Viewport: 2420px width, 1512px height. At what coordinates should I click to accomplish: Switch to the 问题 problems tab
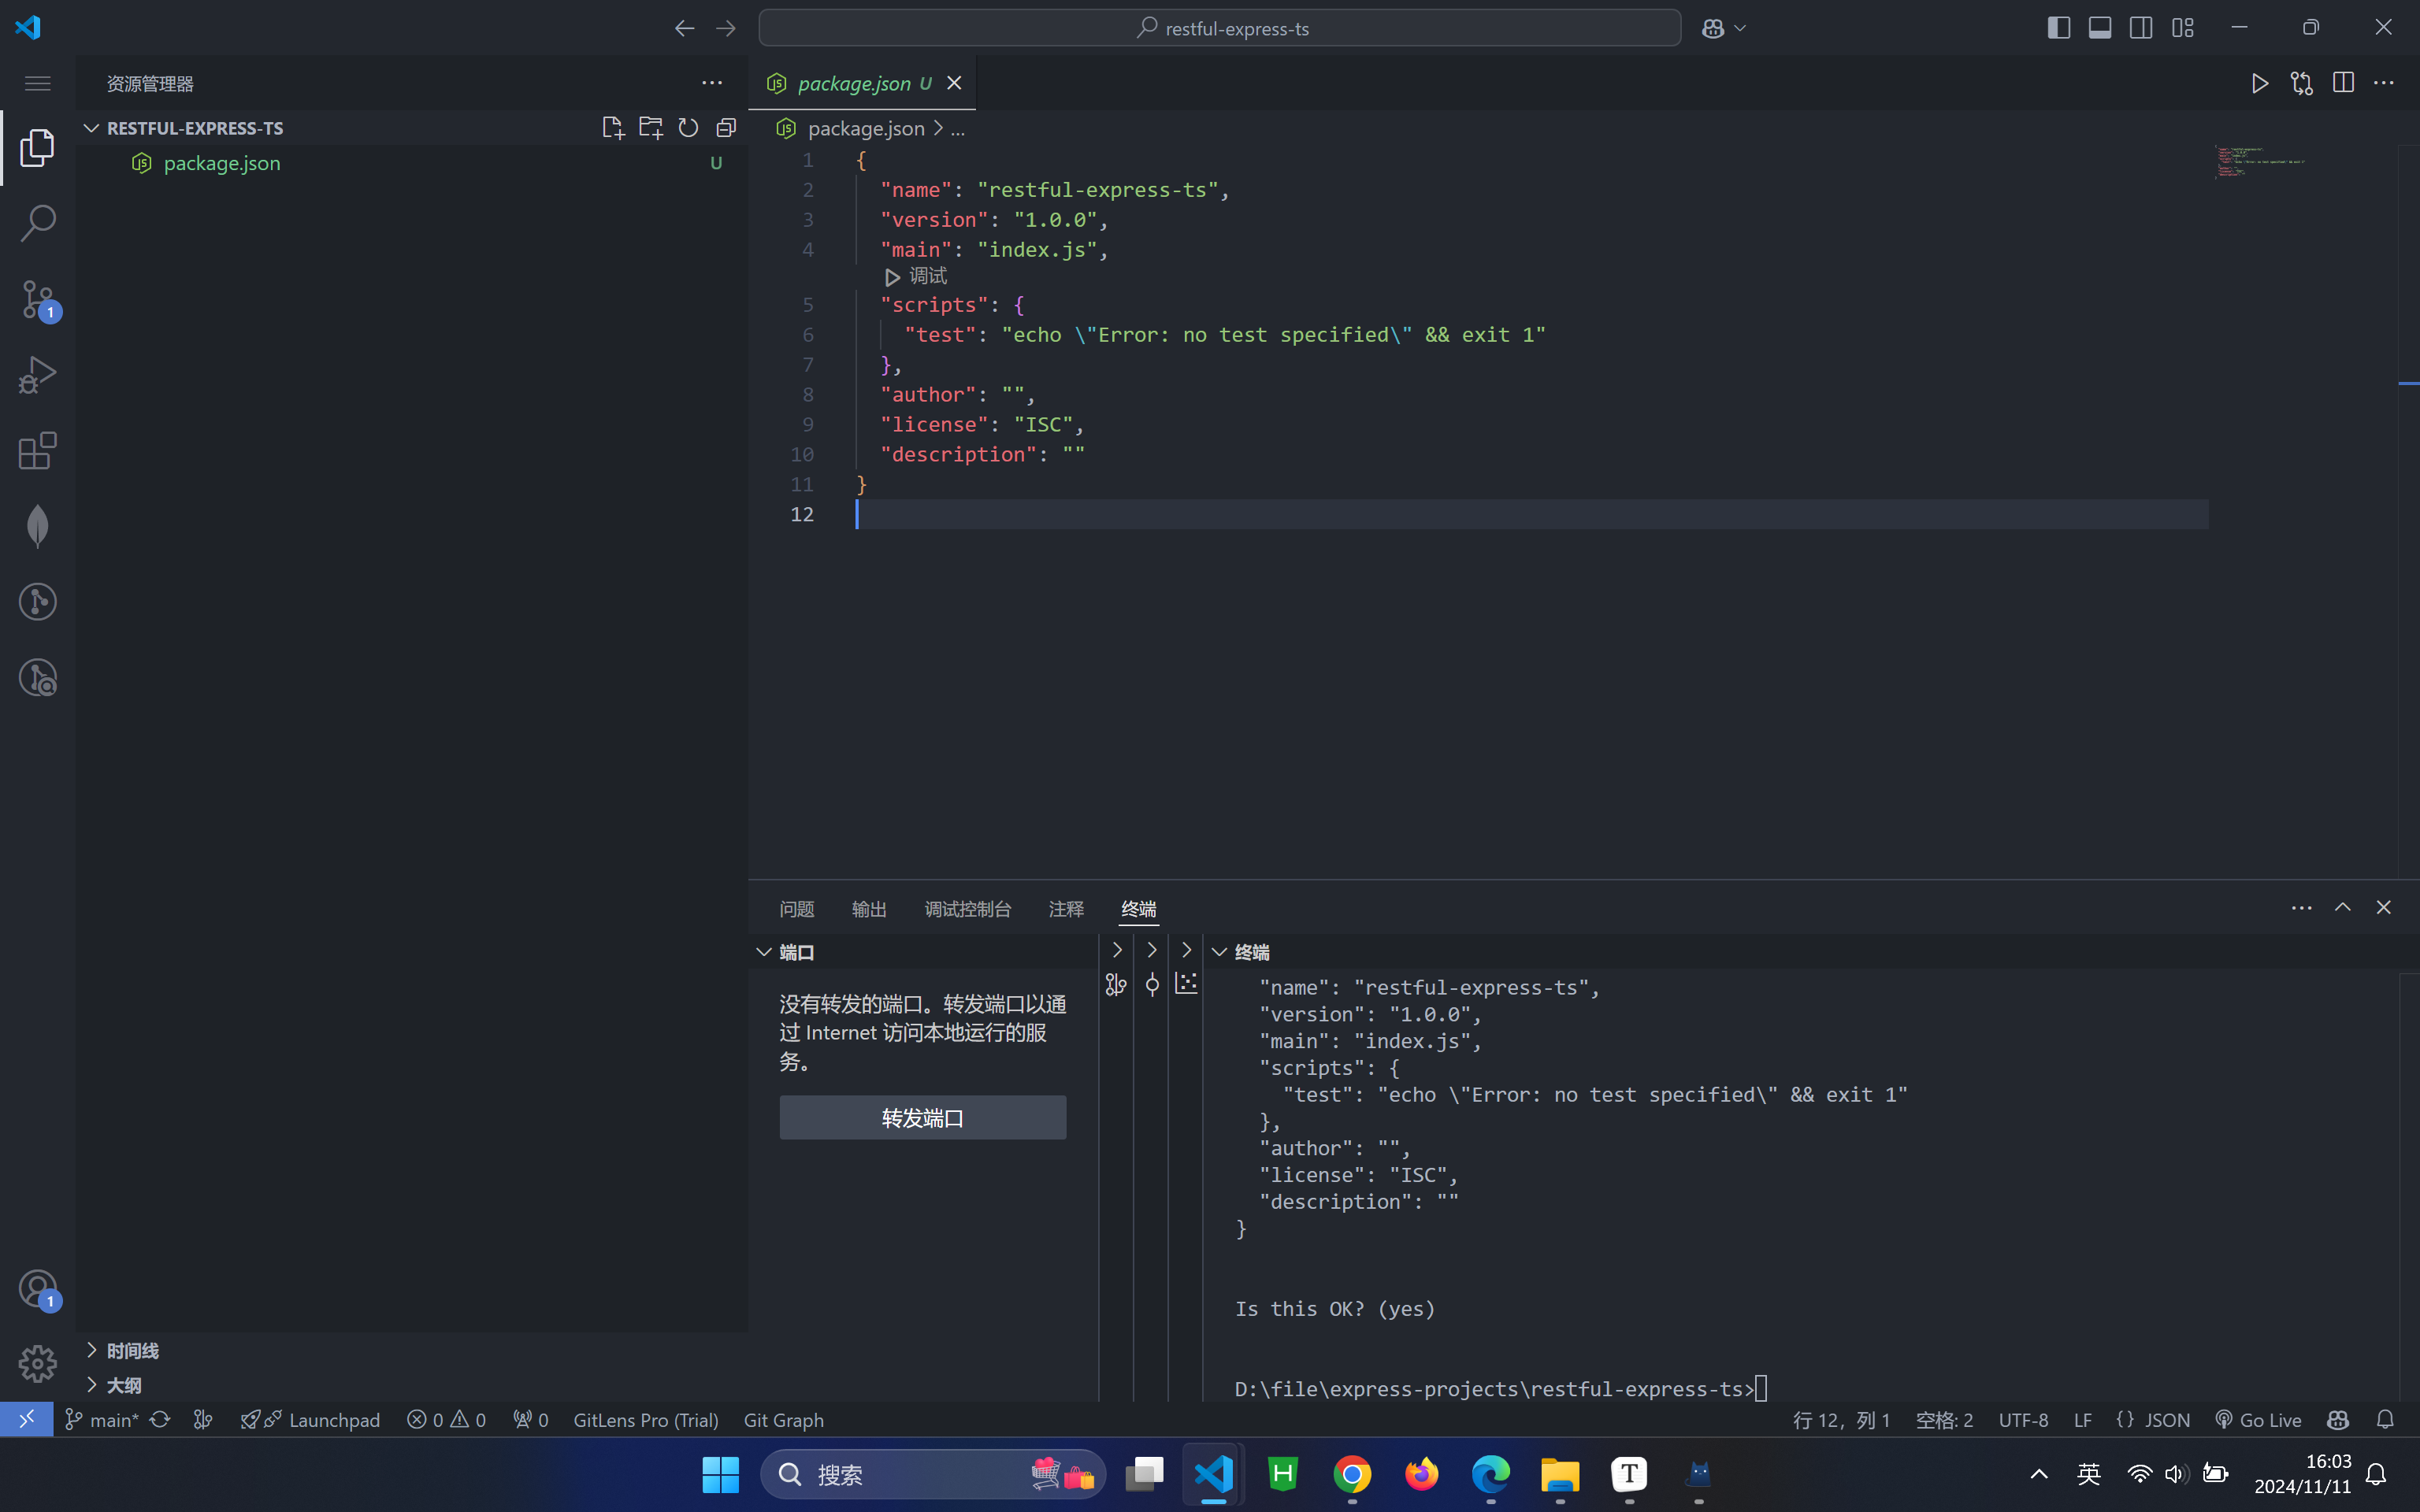[x=796, y=908]
